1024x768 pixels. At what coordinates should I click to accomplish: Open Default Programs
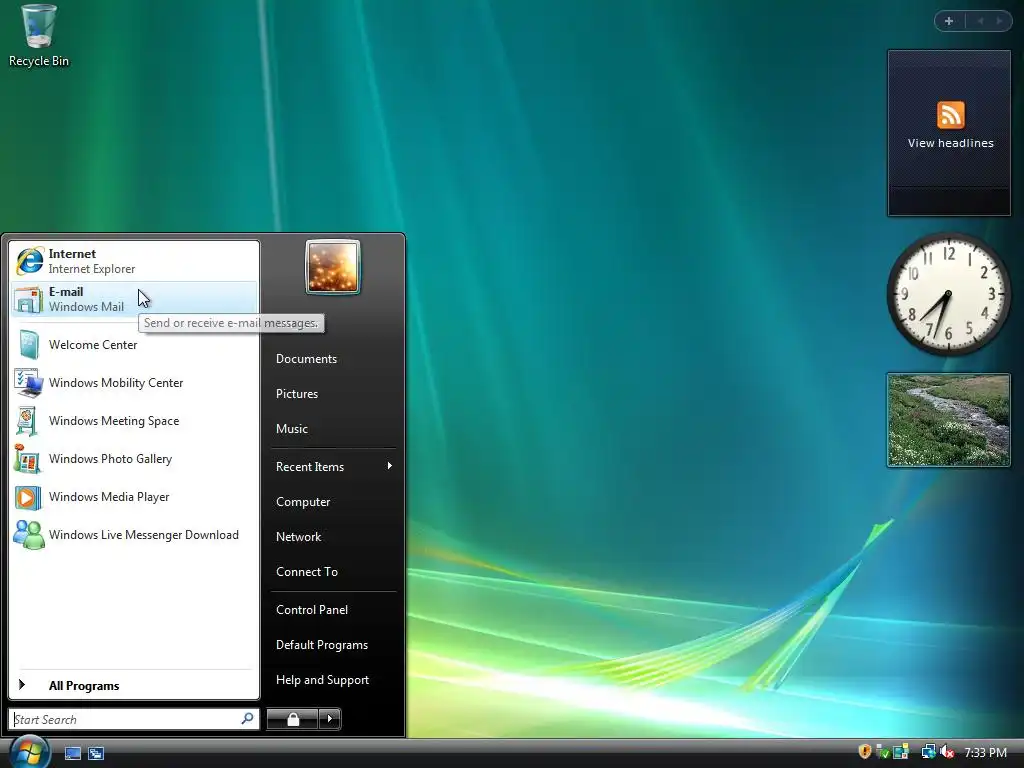(x=333, y=645)
